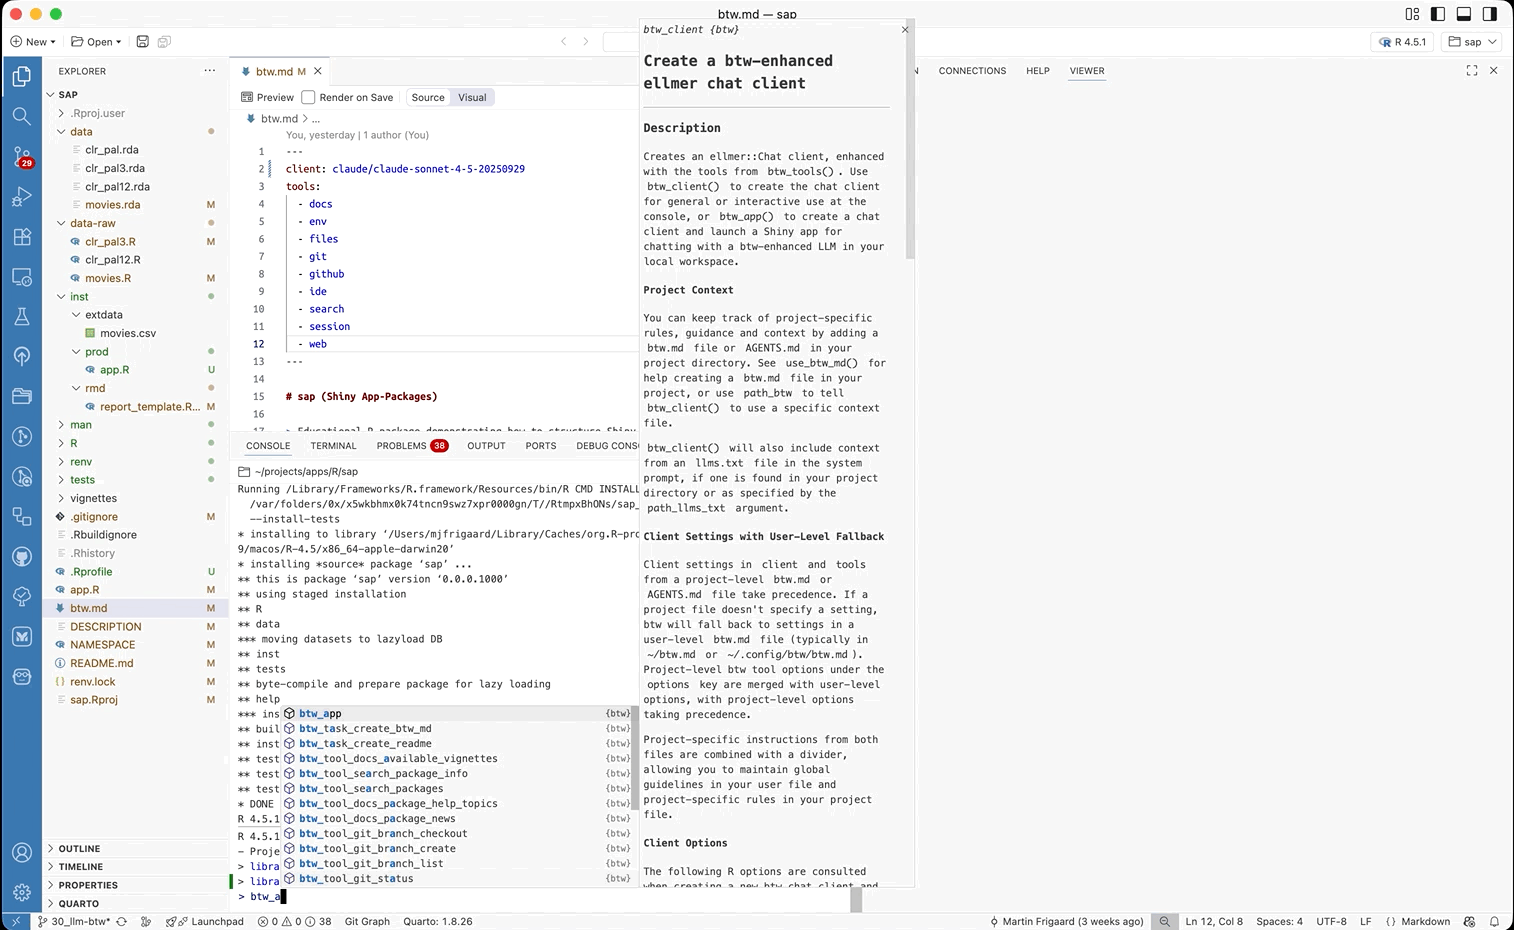Open the Extensions view
Image resolution: width=1514 pixels, height=930 pixels.
21,237
